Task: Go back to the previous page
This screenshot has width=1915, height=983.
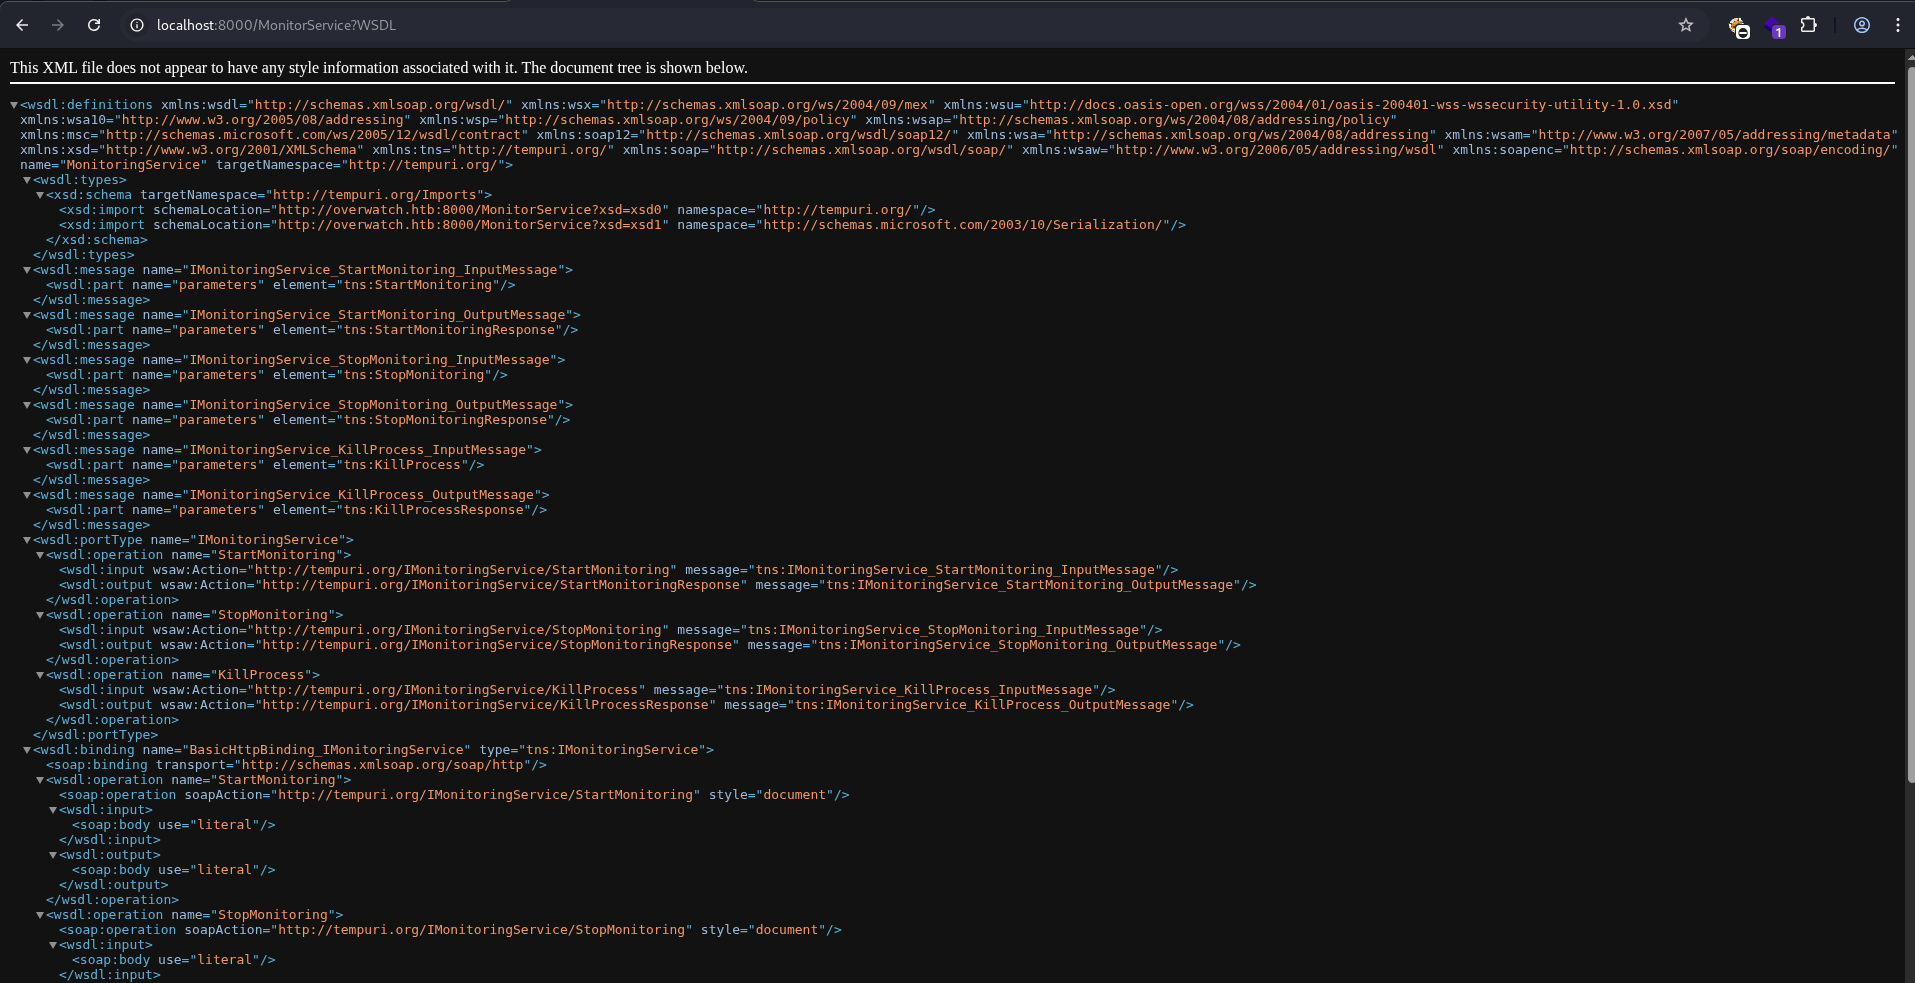Action: click(x=22, y=25)
